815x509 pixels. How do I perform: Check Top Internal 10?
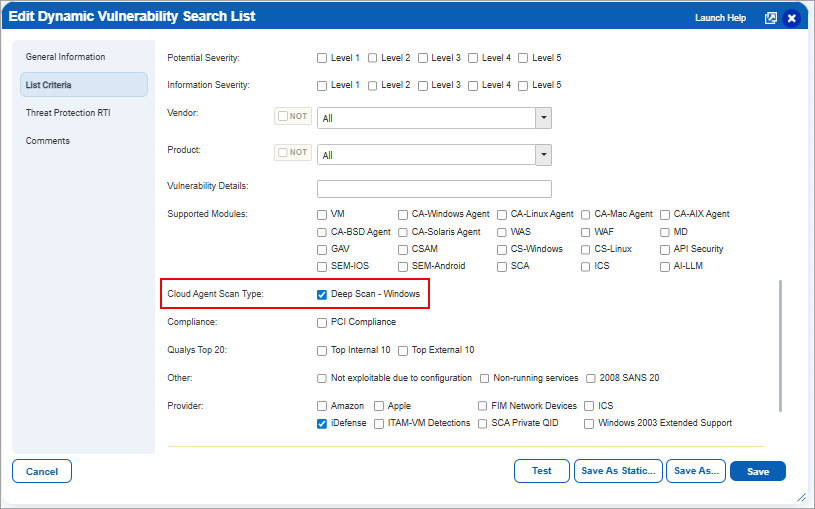(x=322, y=351)
